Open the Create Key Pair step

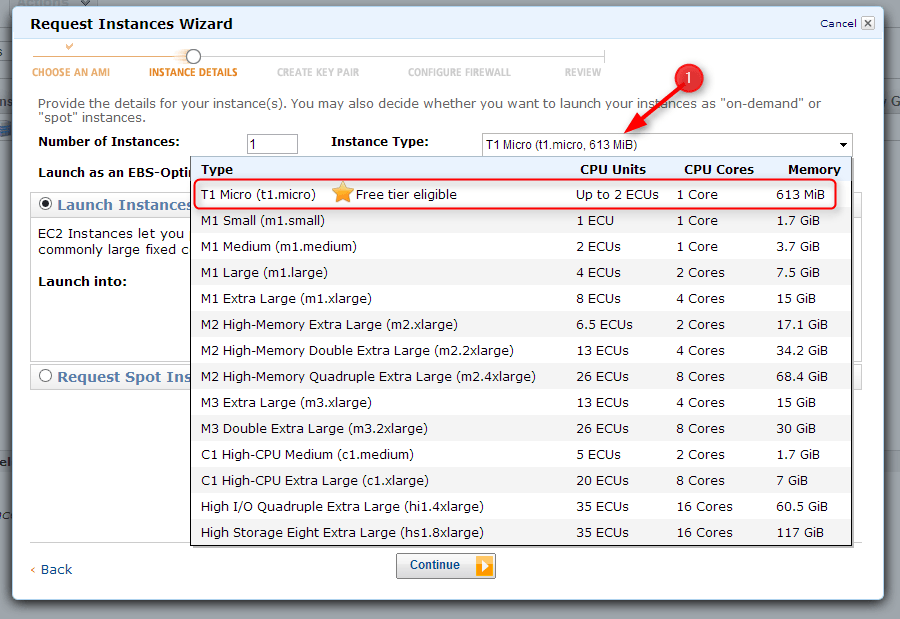pyautogui.click(x=318, y=72)
